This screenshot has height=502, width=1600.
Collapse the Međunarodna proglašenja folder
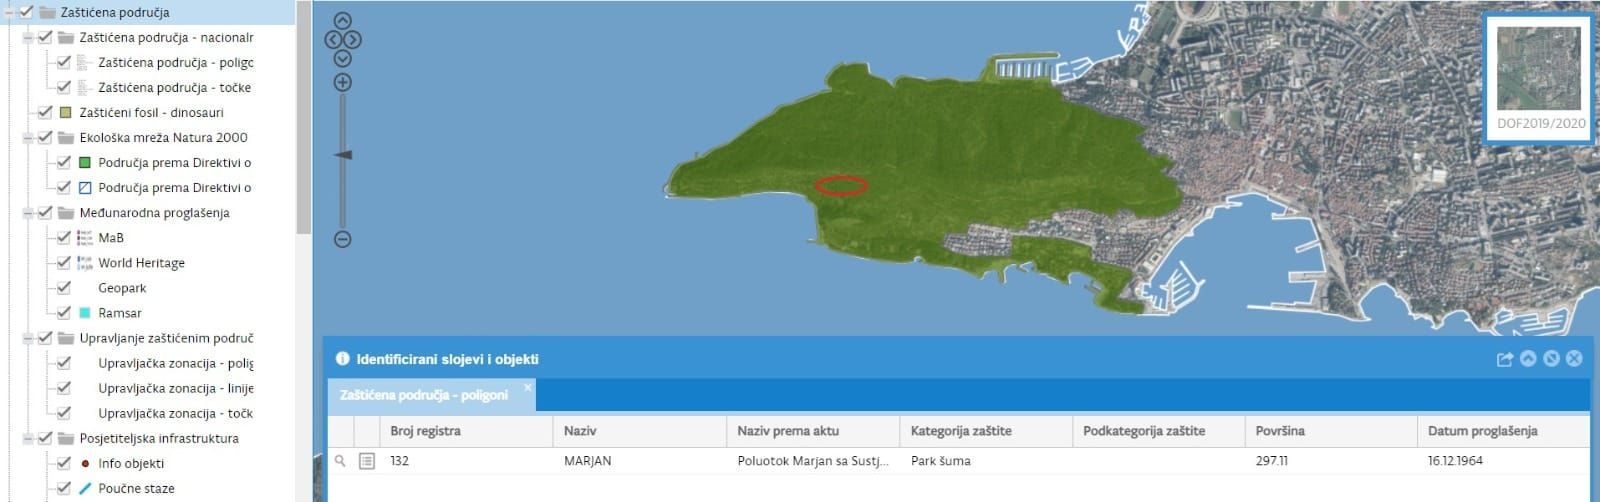tap(28, 213)
